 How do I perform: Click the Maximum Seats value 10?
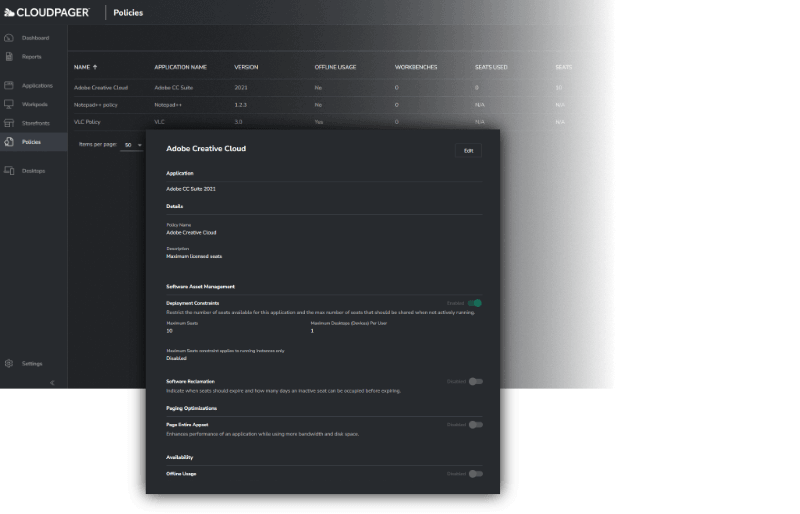pos(169,331)
